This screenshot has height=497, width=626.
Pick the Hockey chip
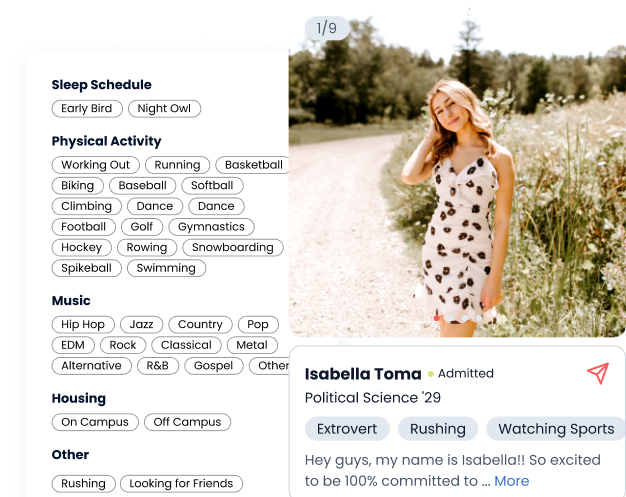click(x=82, y=248)
